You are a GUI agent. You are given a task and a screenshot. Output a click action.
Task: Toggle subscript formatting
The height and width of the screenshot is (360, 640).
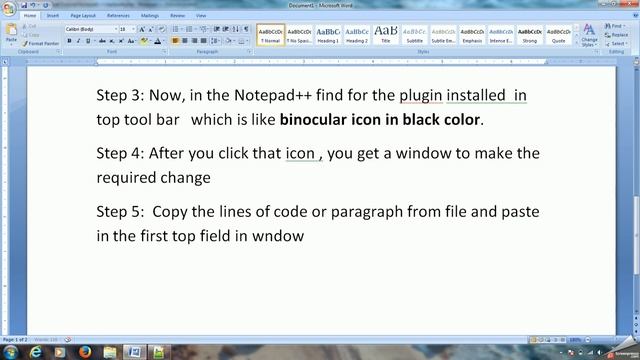click(x=111, y=41)
